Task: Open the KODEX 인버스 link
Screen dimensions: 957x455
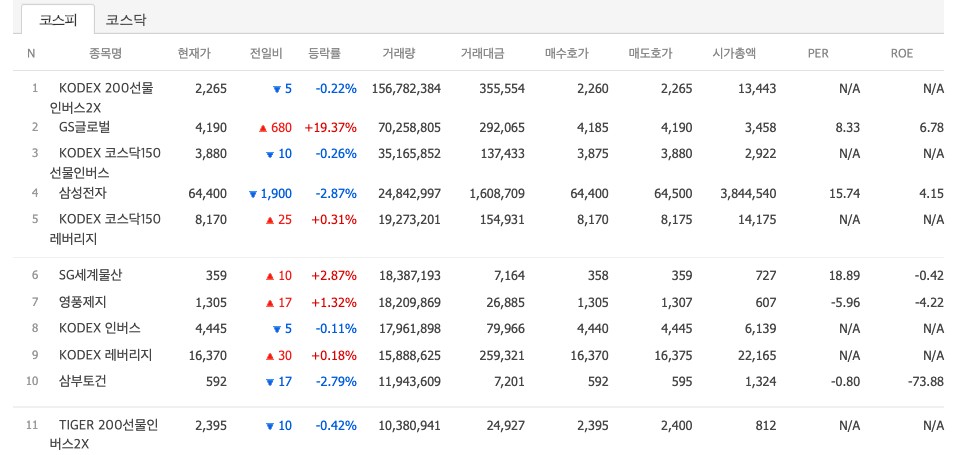Action: click(x=99, y=328)
